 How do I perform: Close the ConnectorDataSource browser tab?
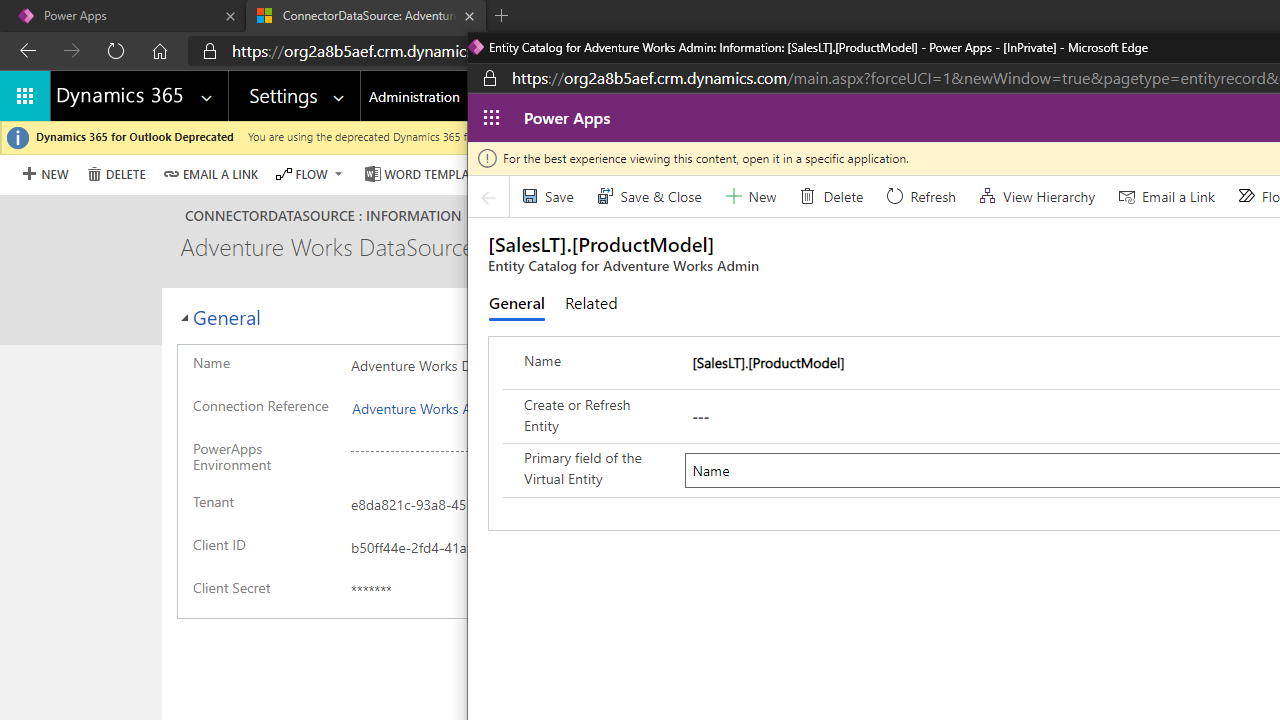point(470,16)
